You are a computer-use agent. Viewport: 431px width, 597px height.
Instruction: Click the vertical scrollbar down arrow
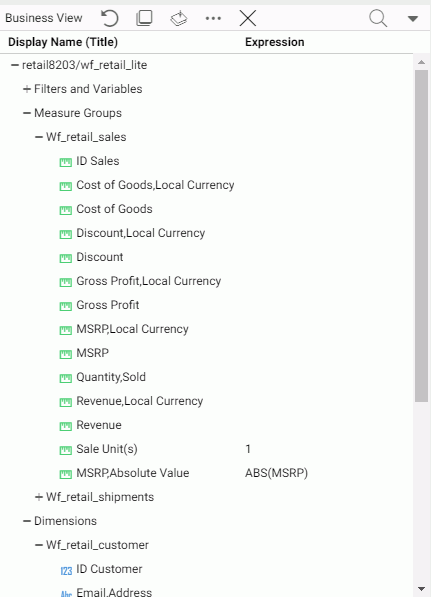tap(421, 589)
